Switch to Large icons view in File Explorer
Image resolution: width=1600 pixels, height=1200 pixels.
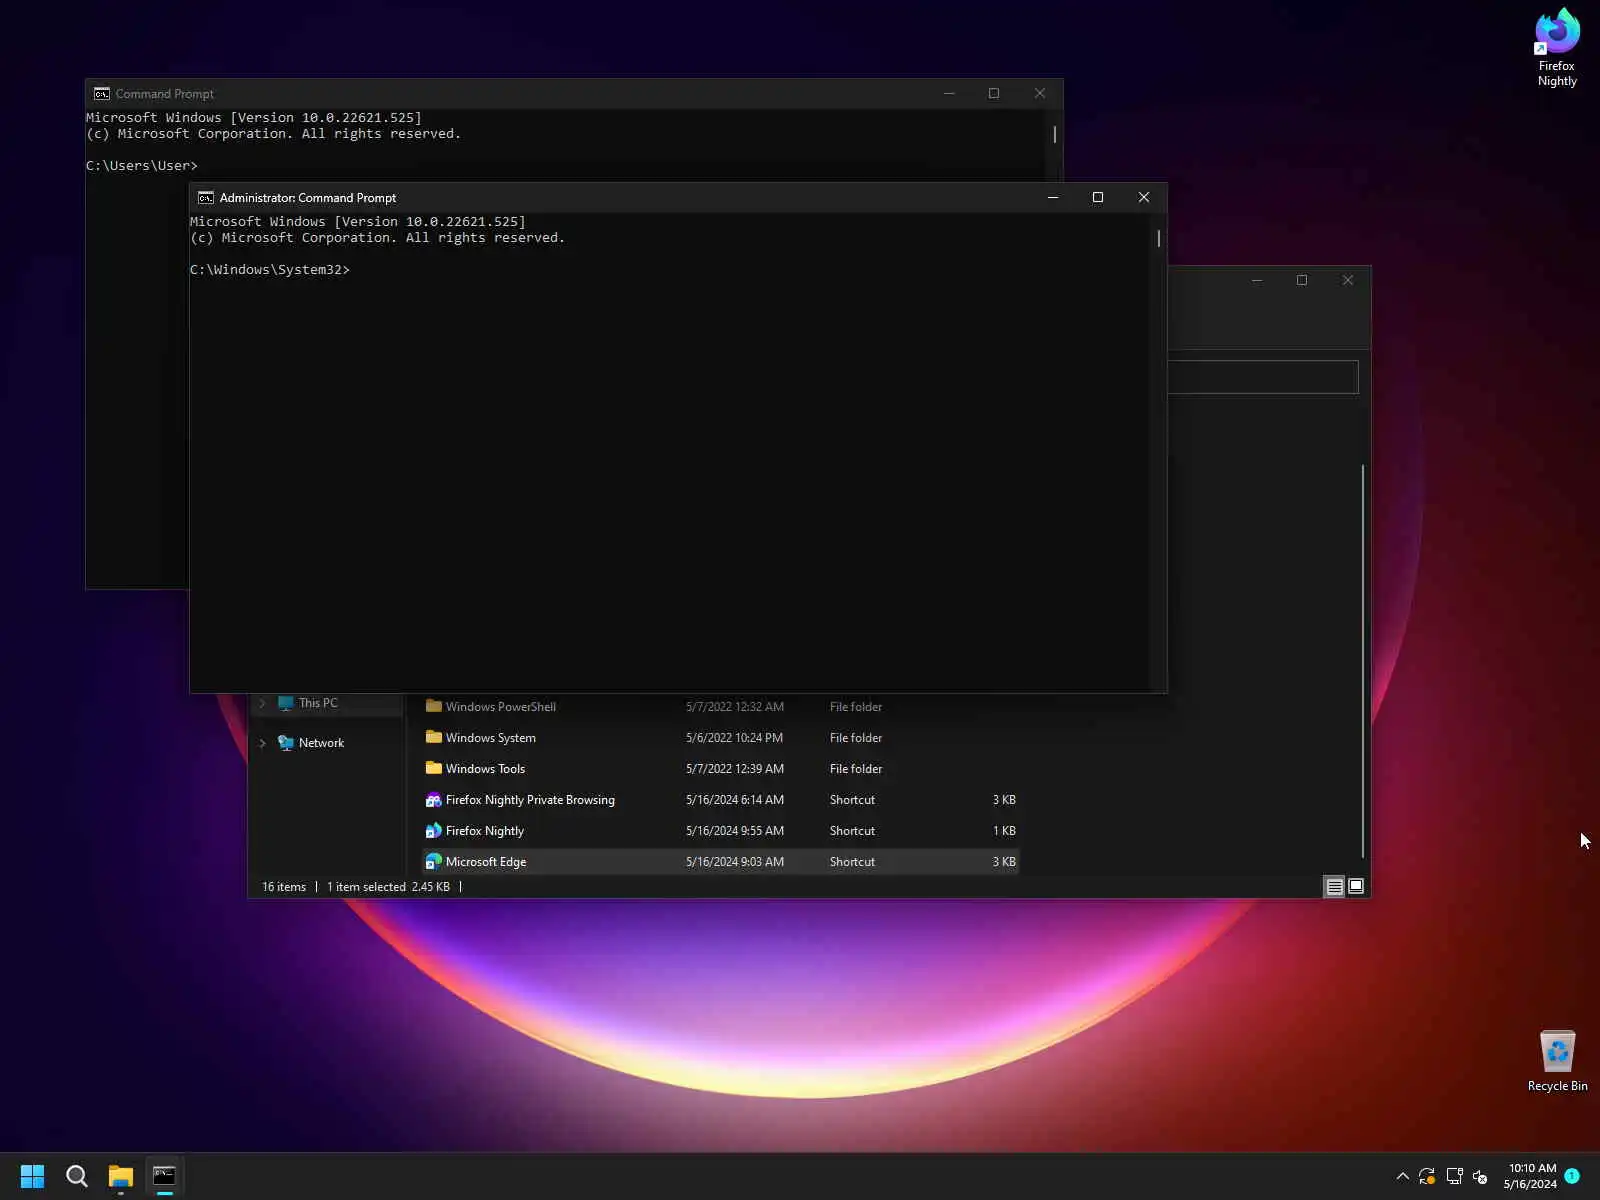point(1356,886)
